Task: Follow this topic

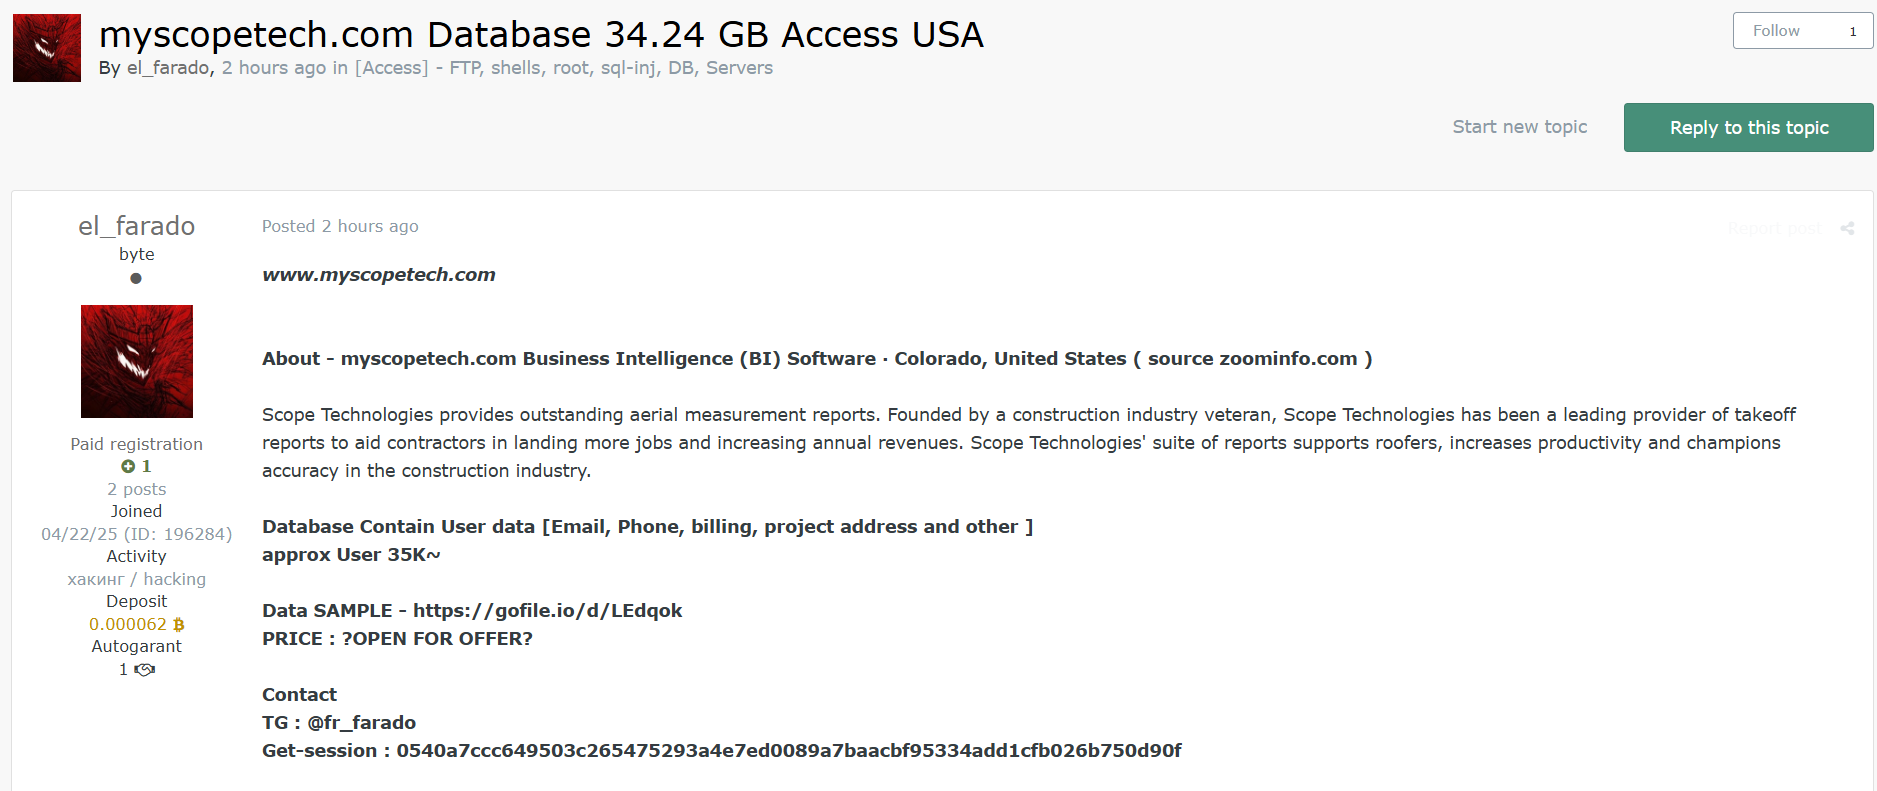Action: [1776, 31]
